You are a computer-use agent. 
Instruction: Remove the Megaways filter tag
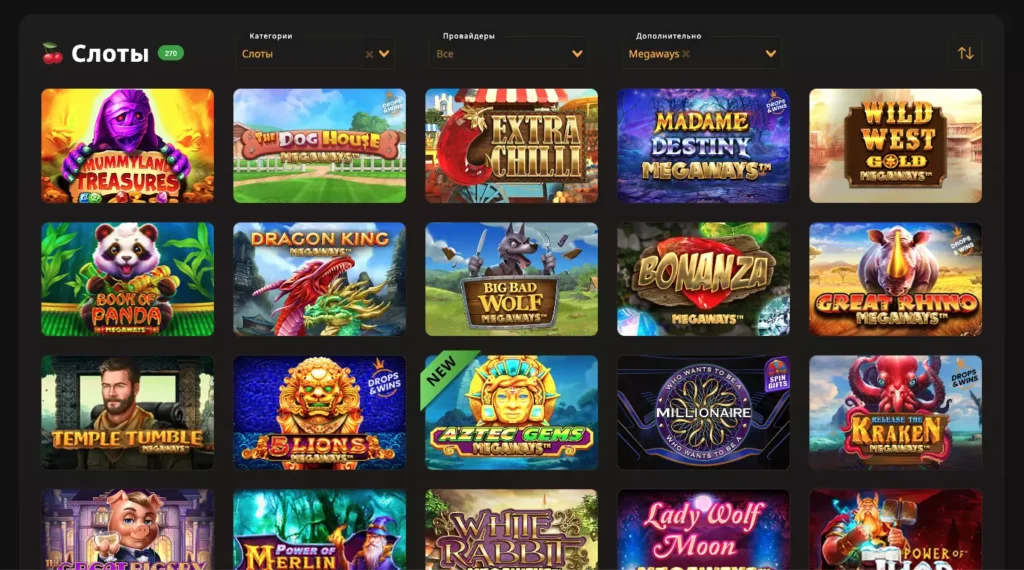[686, 54]
